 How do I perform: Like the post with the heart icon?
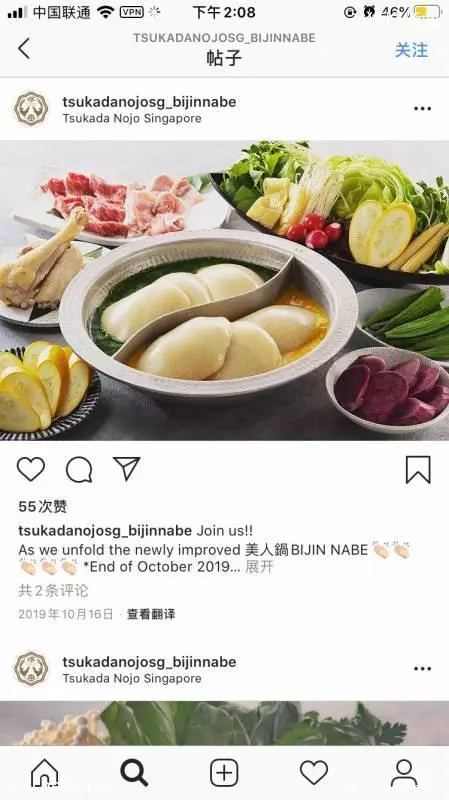tap(31, 469)
